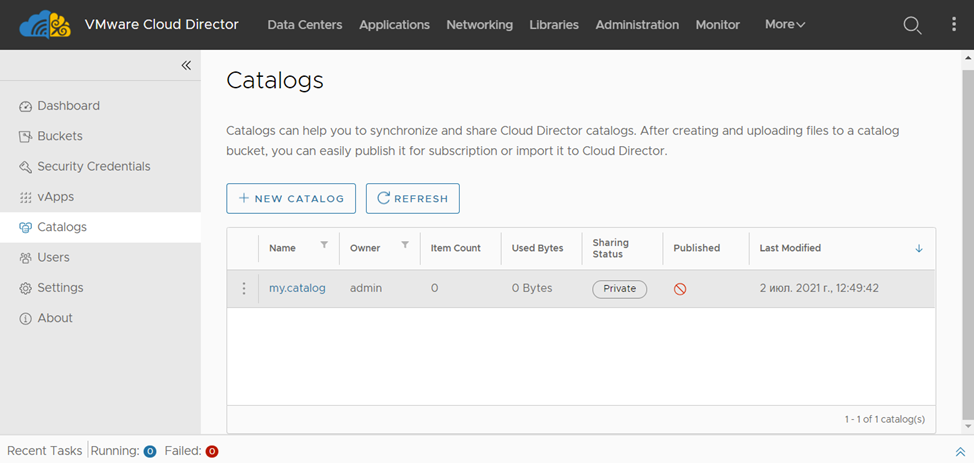Click the NEW CATALOG button
The height and width of the screenshot is (463, 974).
[290, 198]
